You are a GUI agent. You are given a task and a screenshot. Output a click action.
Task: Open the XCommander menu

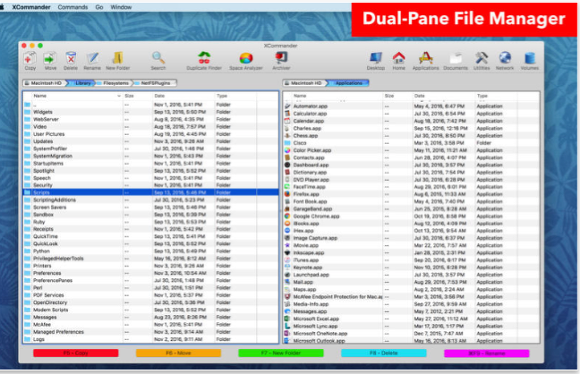pyautogui.click(x=31, y=7)
